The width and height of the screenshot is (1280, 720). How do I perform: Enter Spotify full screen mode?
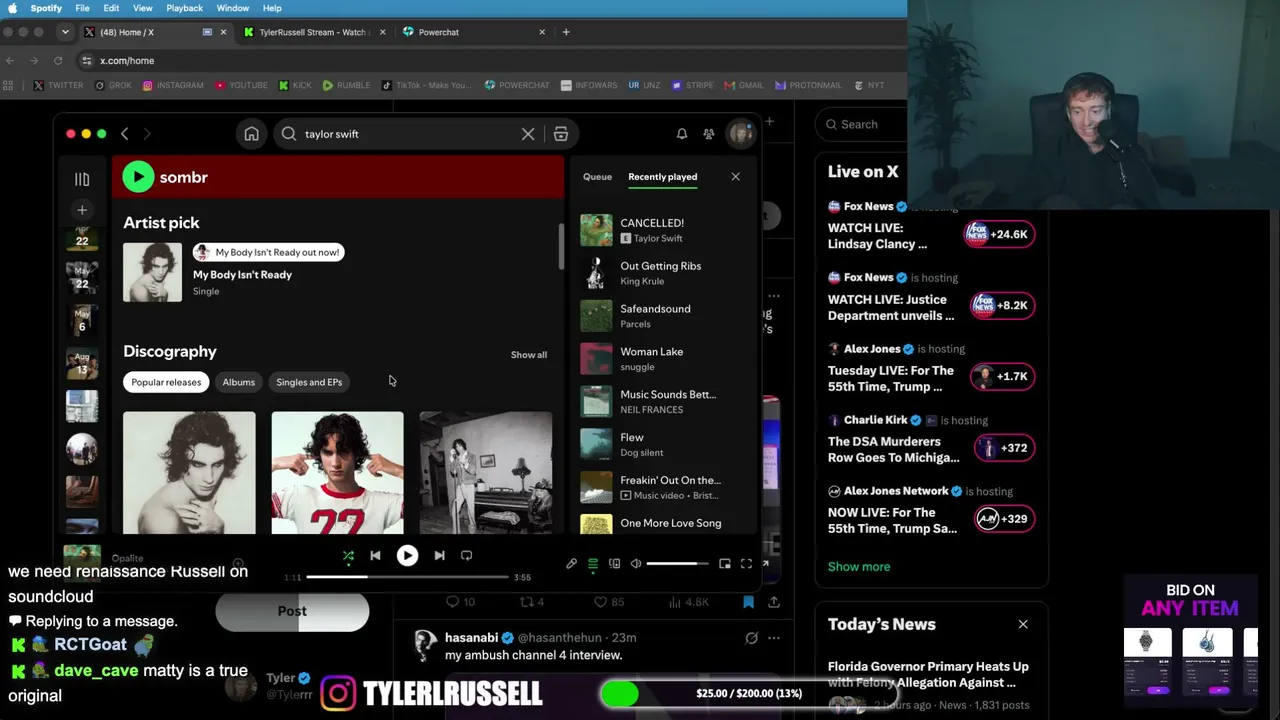point(746,564)
